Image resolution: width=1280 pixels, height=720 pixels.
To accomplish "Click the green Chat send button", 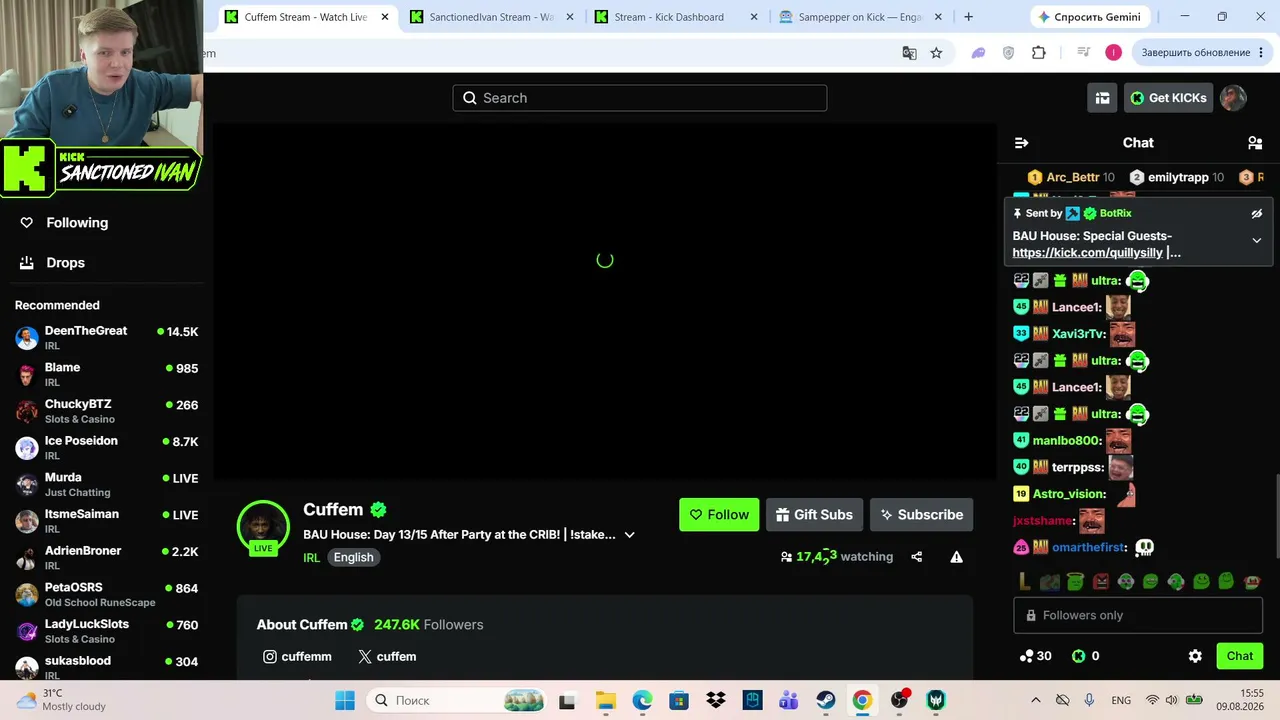I will (1240, 656).
